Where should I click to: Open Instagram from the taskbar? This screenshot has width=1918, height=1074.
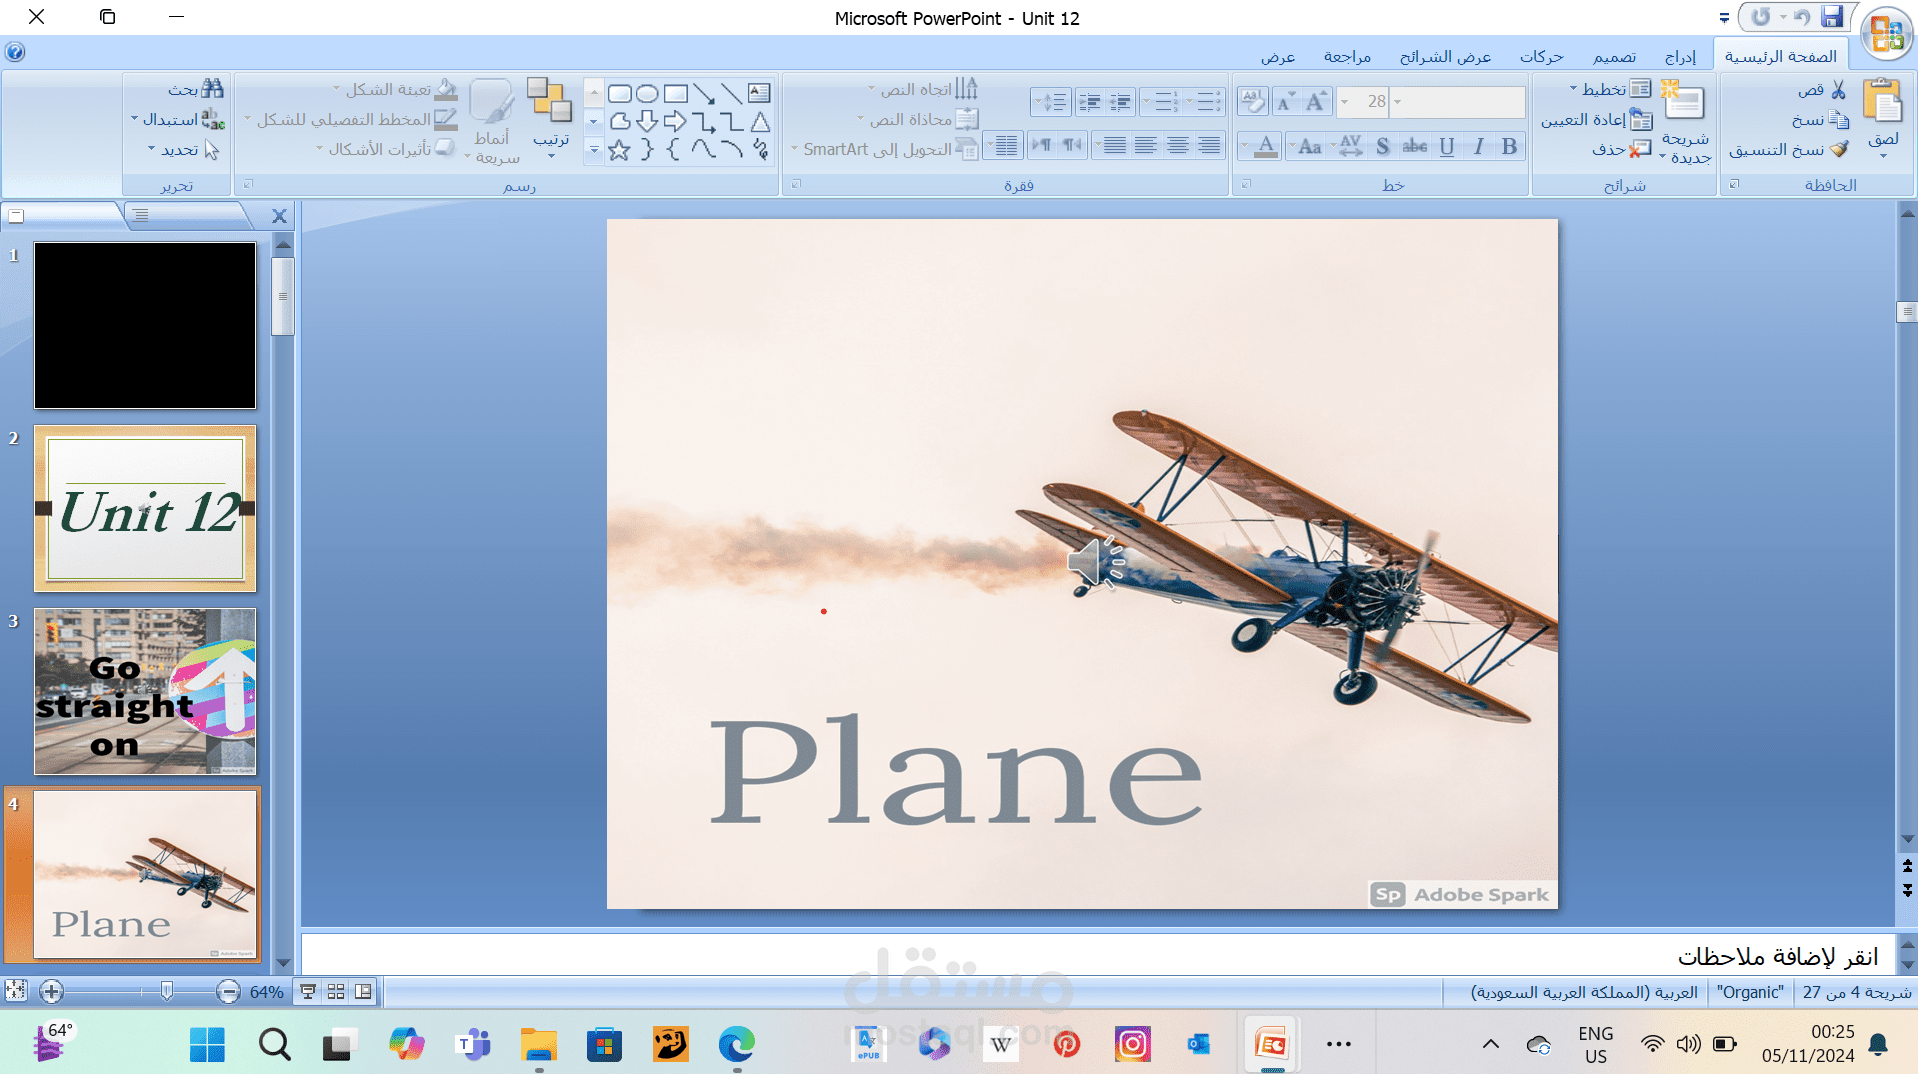pos(1132,1044)
